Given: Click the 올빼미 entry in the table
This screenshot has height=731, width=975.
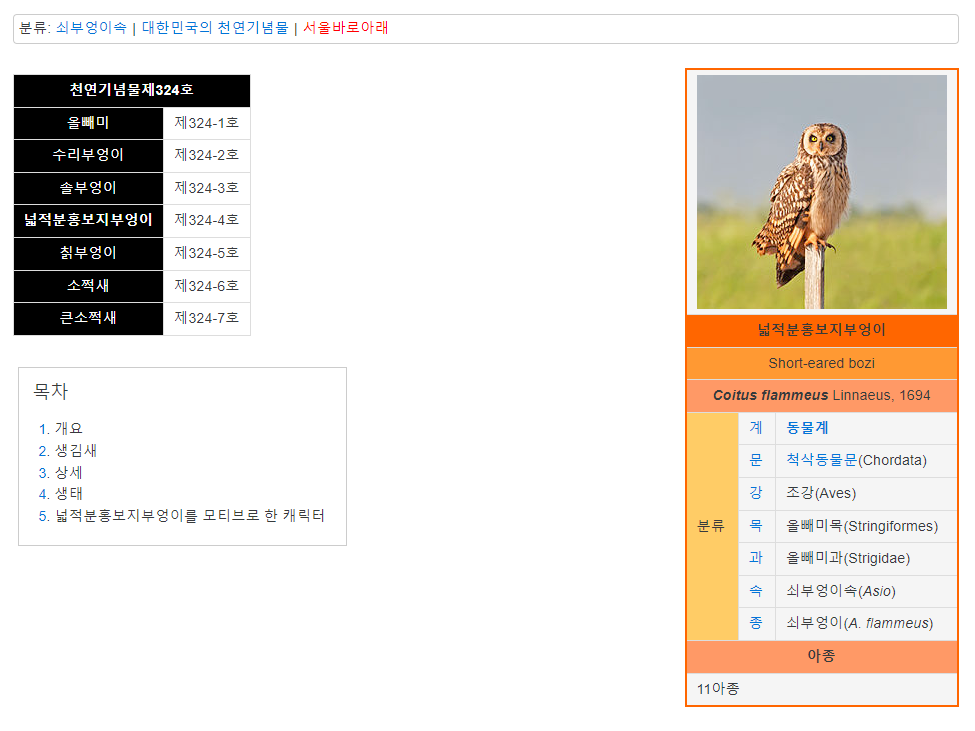Looking at the screenshot, I should [88, 123].
